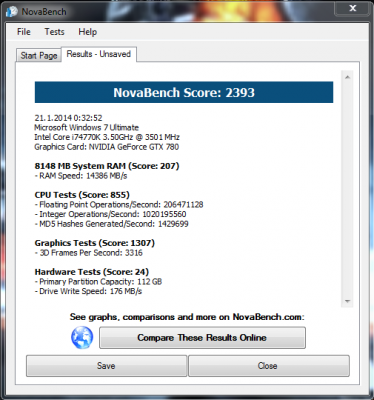Click the Close button at bottom
This screenshot has height=400, width=374.
click(x=269, y=366)
